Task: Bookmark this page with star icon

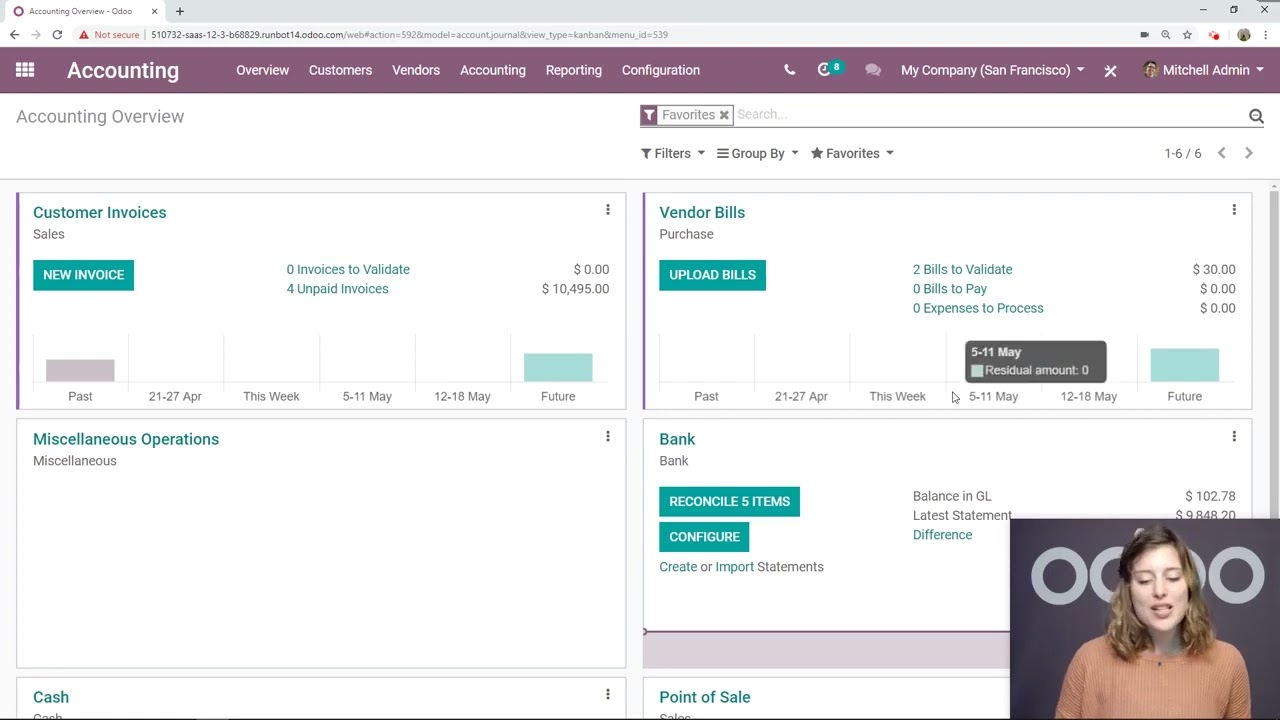Action: pyautogui.click(x=1187, y=34)
